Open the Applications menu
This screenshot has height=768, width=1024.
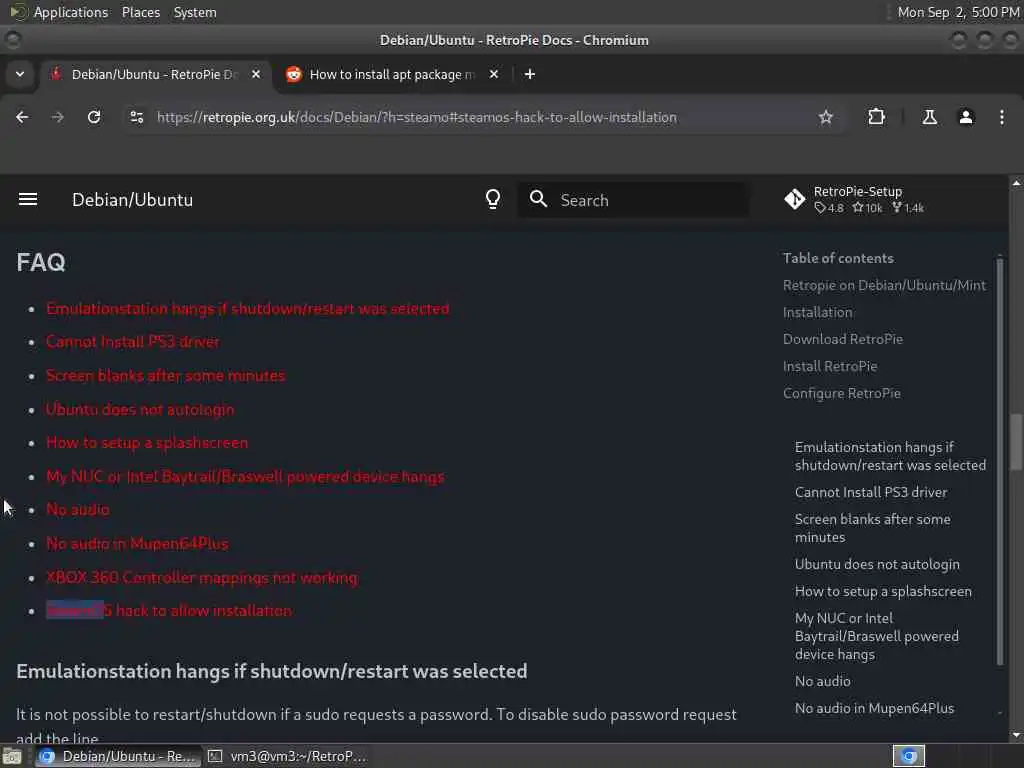coord(71,12)
